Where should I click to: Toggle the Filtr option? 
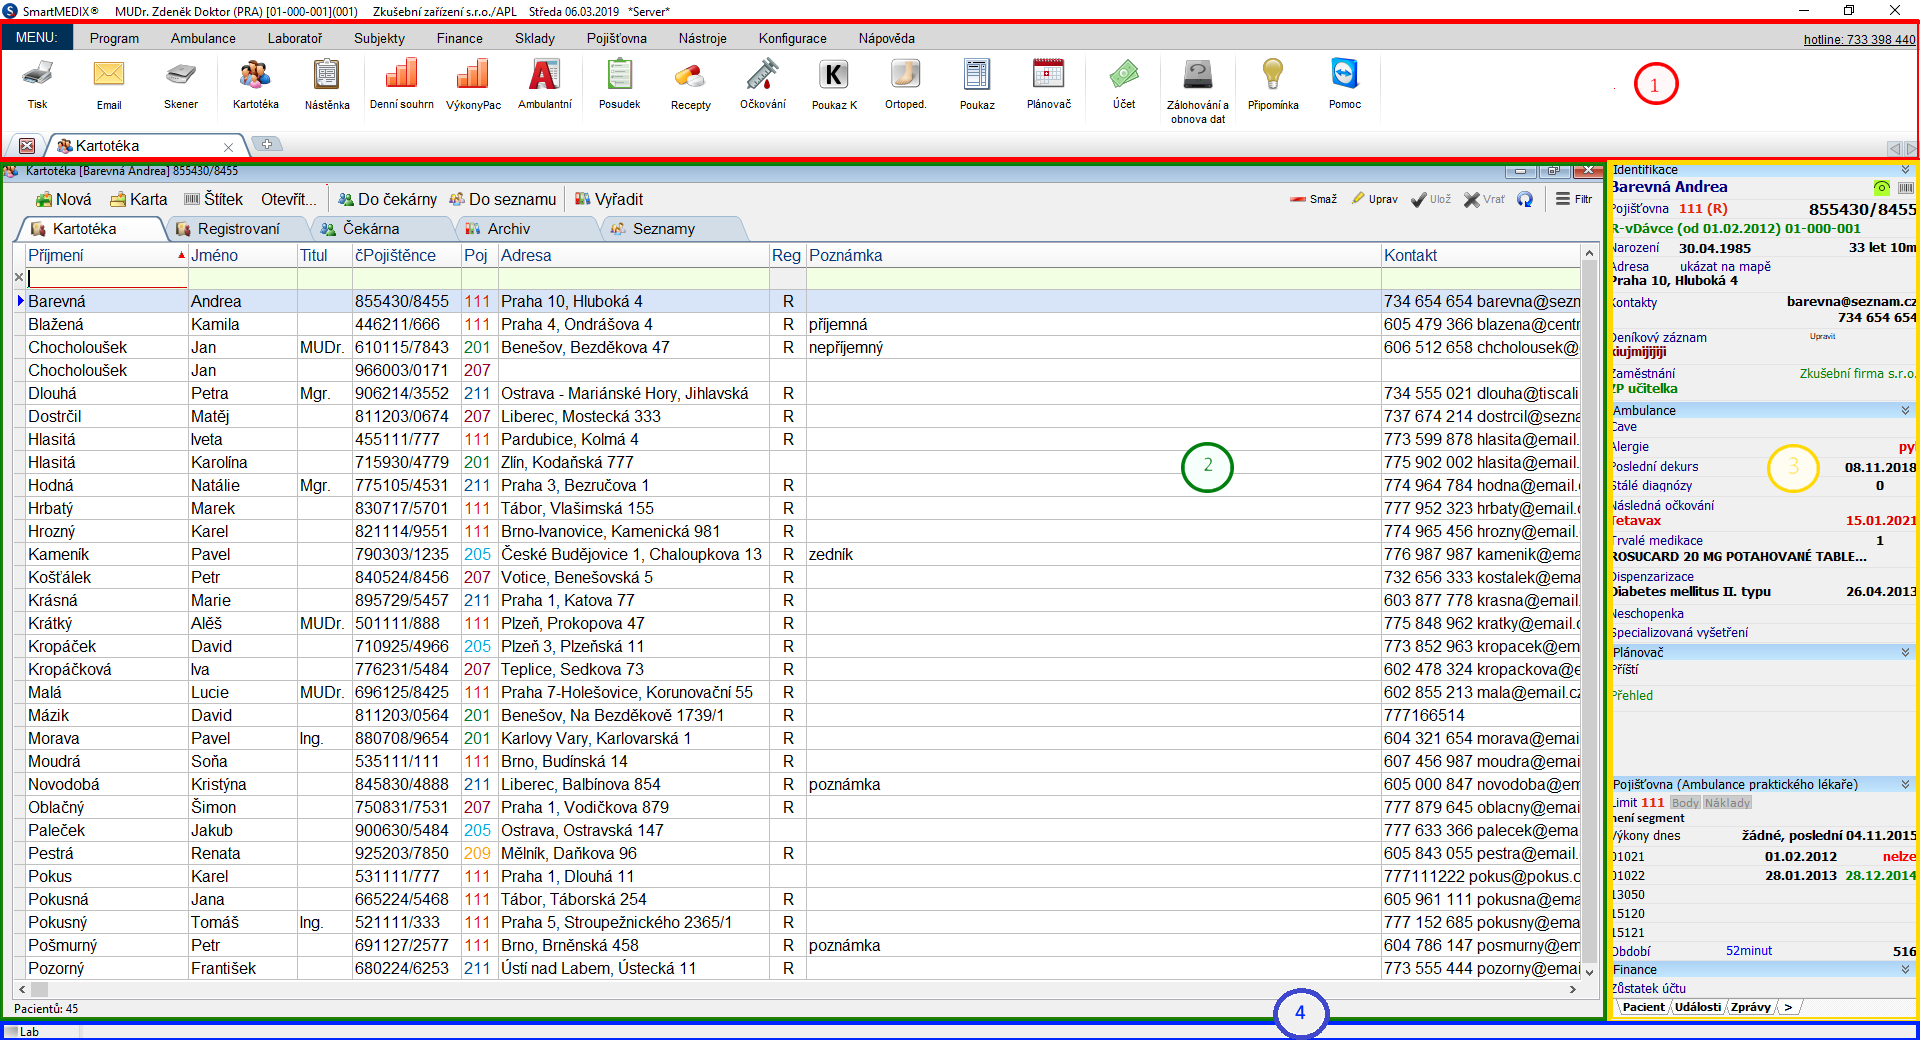click(x=1574, y=199)
